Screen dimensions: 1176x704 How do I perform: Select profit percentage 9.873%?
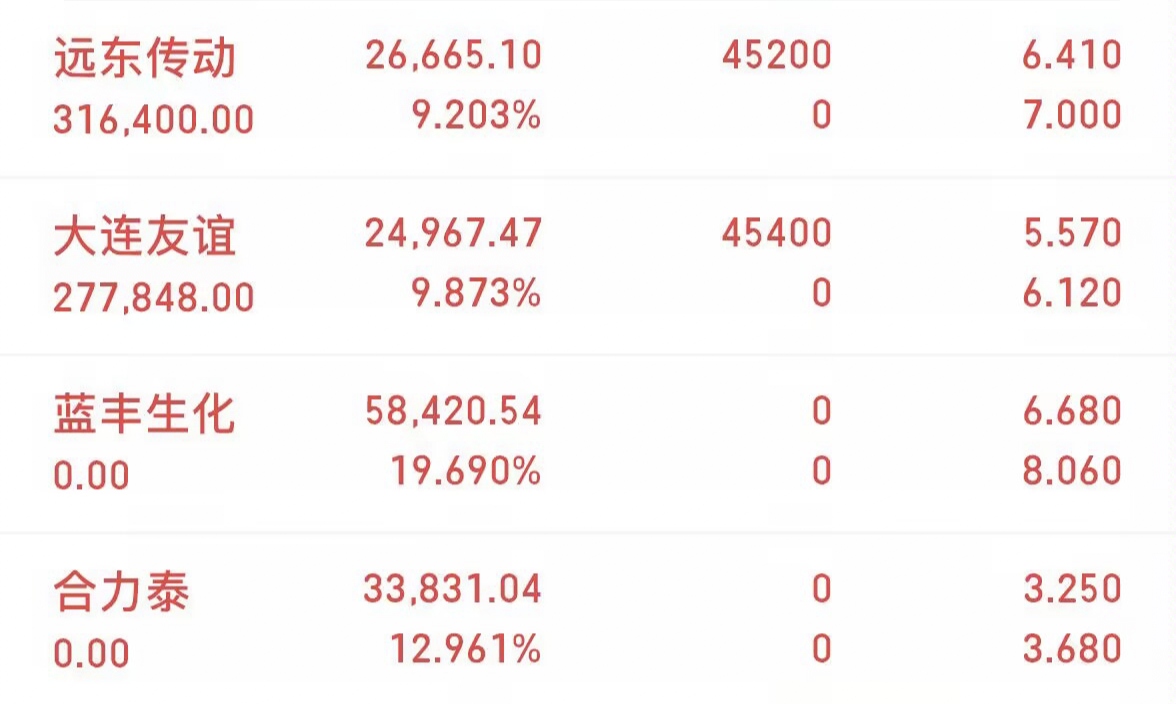476,292
